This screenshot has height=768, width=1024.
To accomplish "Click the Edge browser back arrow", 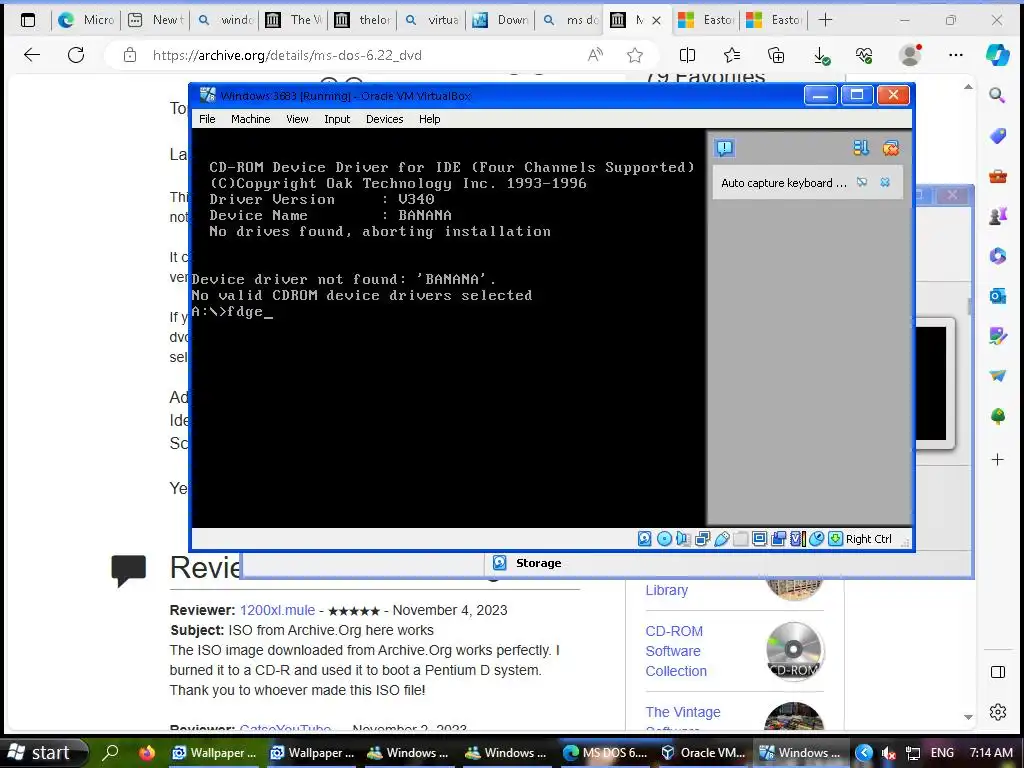I will 31,55.
